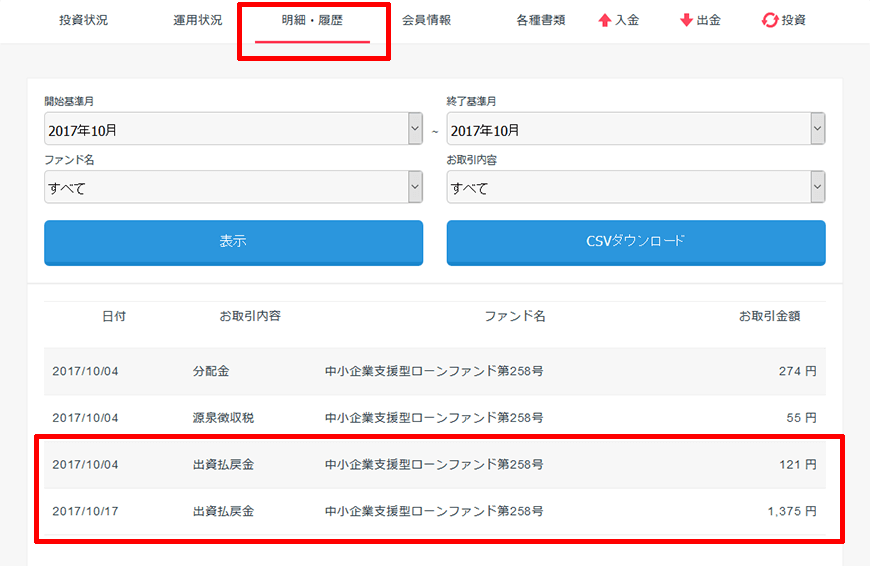Expand the 開始基準月 dropdown arrow
870x566 pixels.
(x=415, y=129)
